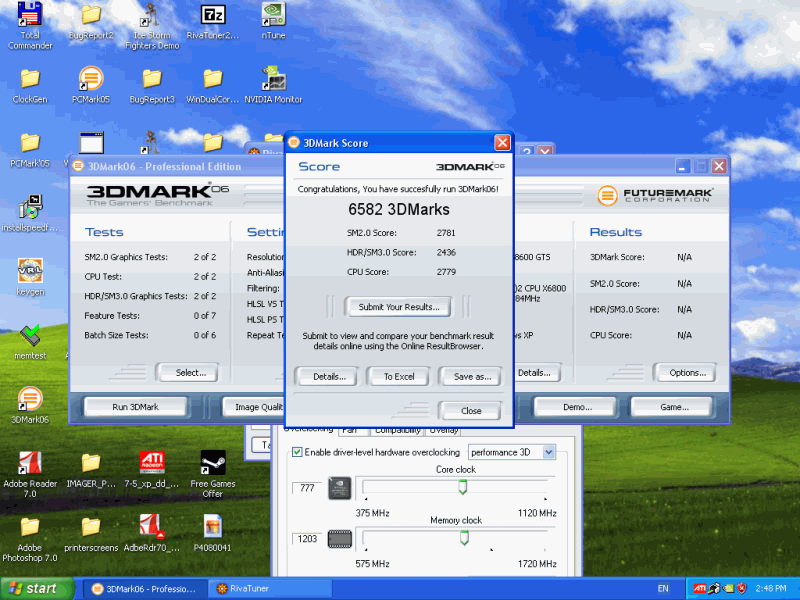Click the Core clock slider handle
Screen dimensions: 800x600
462,487
